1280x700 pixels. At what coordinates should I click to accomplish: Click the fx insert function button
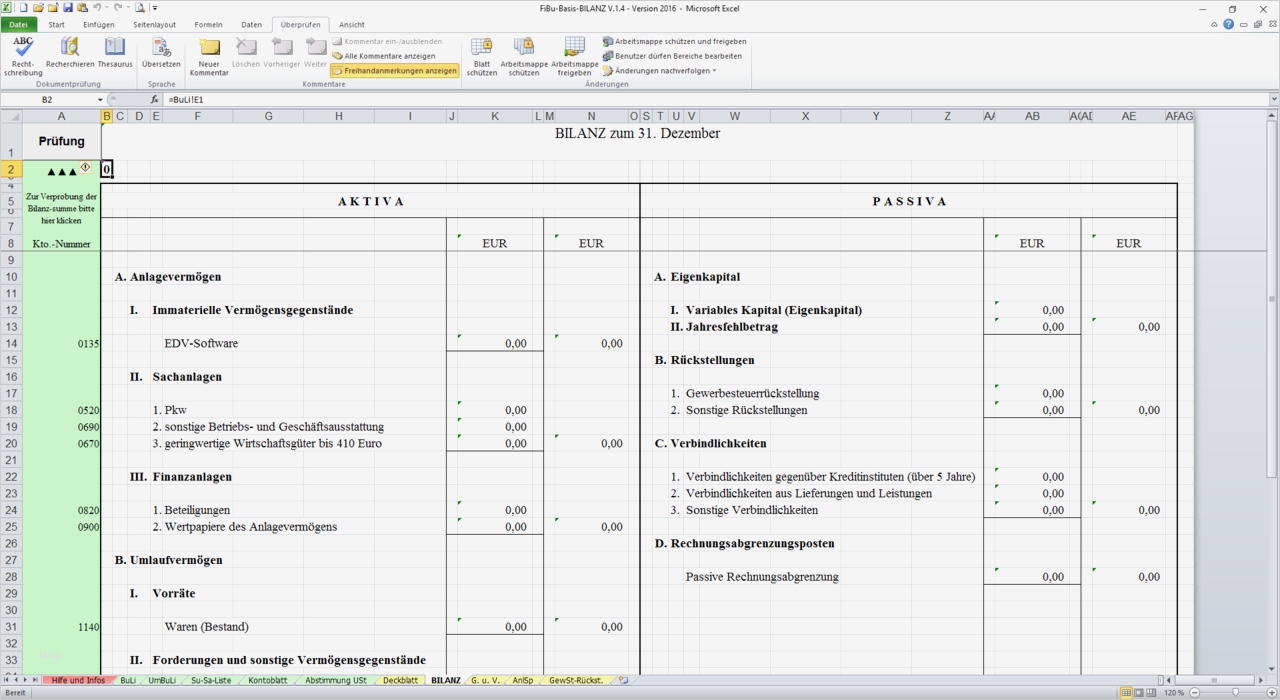tap(155, 100)
